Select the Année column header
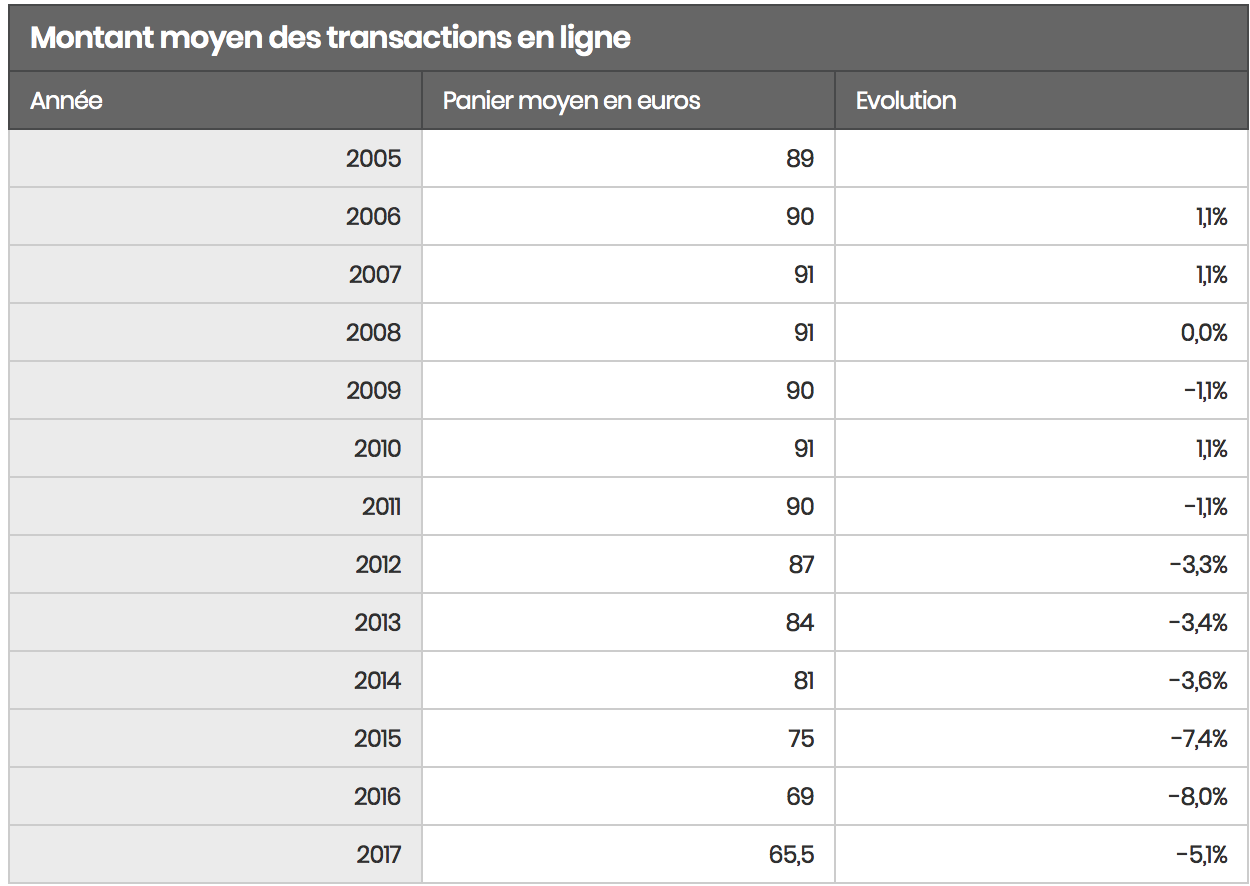 [x=215, y=100]
